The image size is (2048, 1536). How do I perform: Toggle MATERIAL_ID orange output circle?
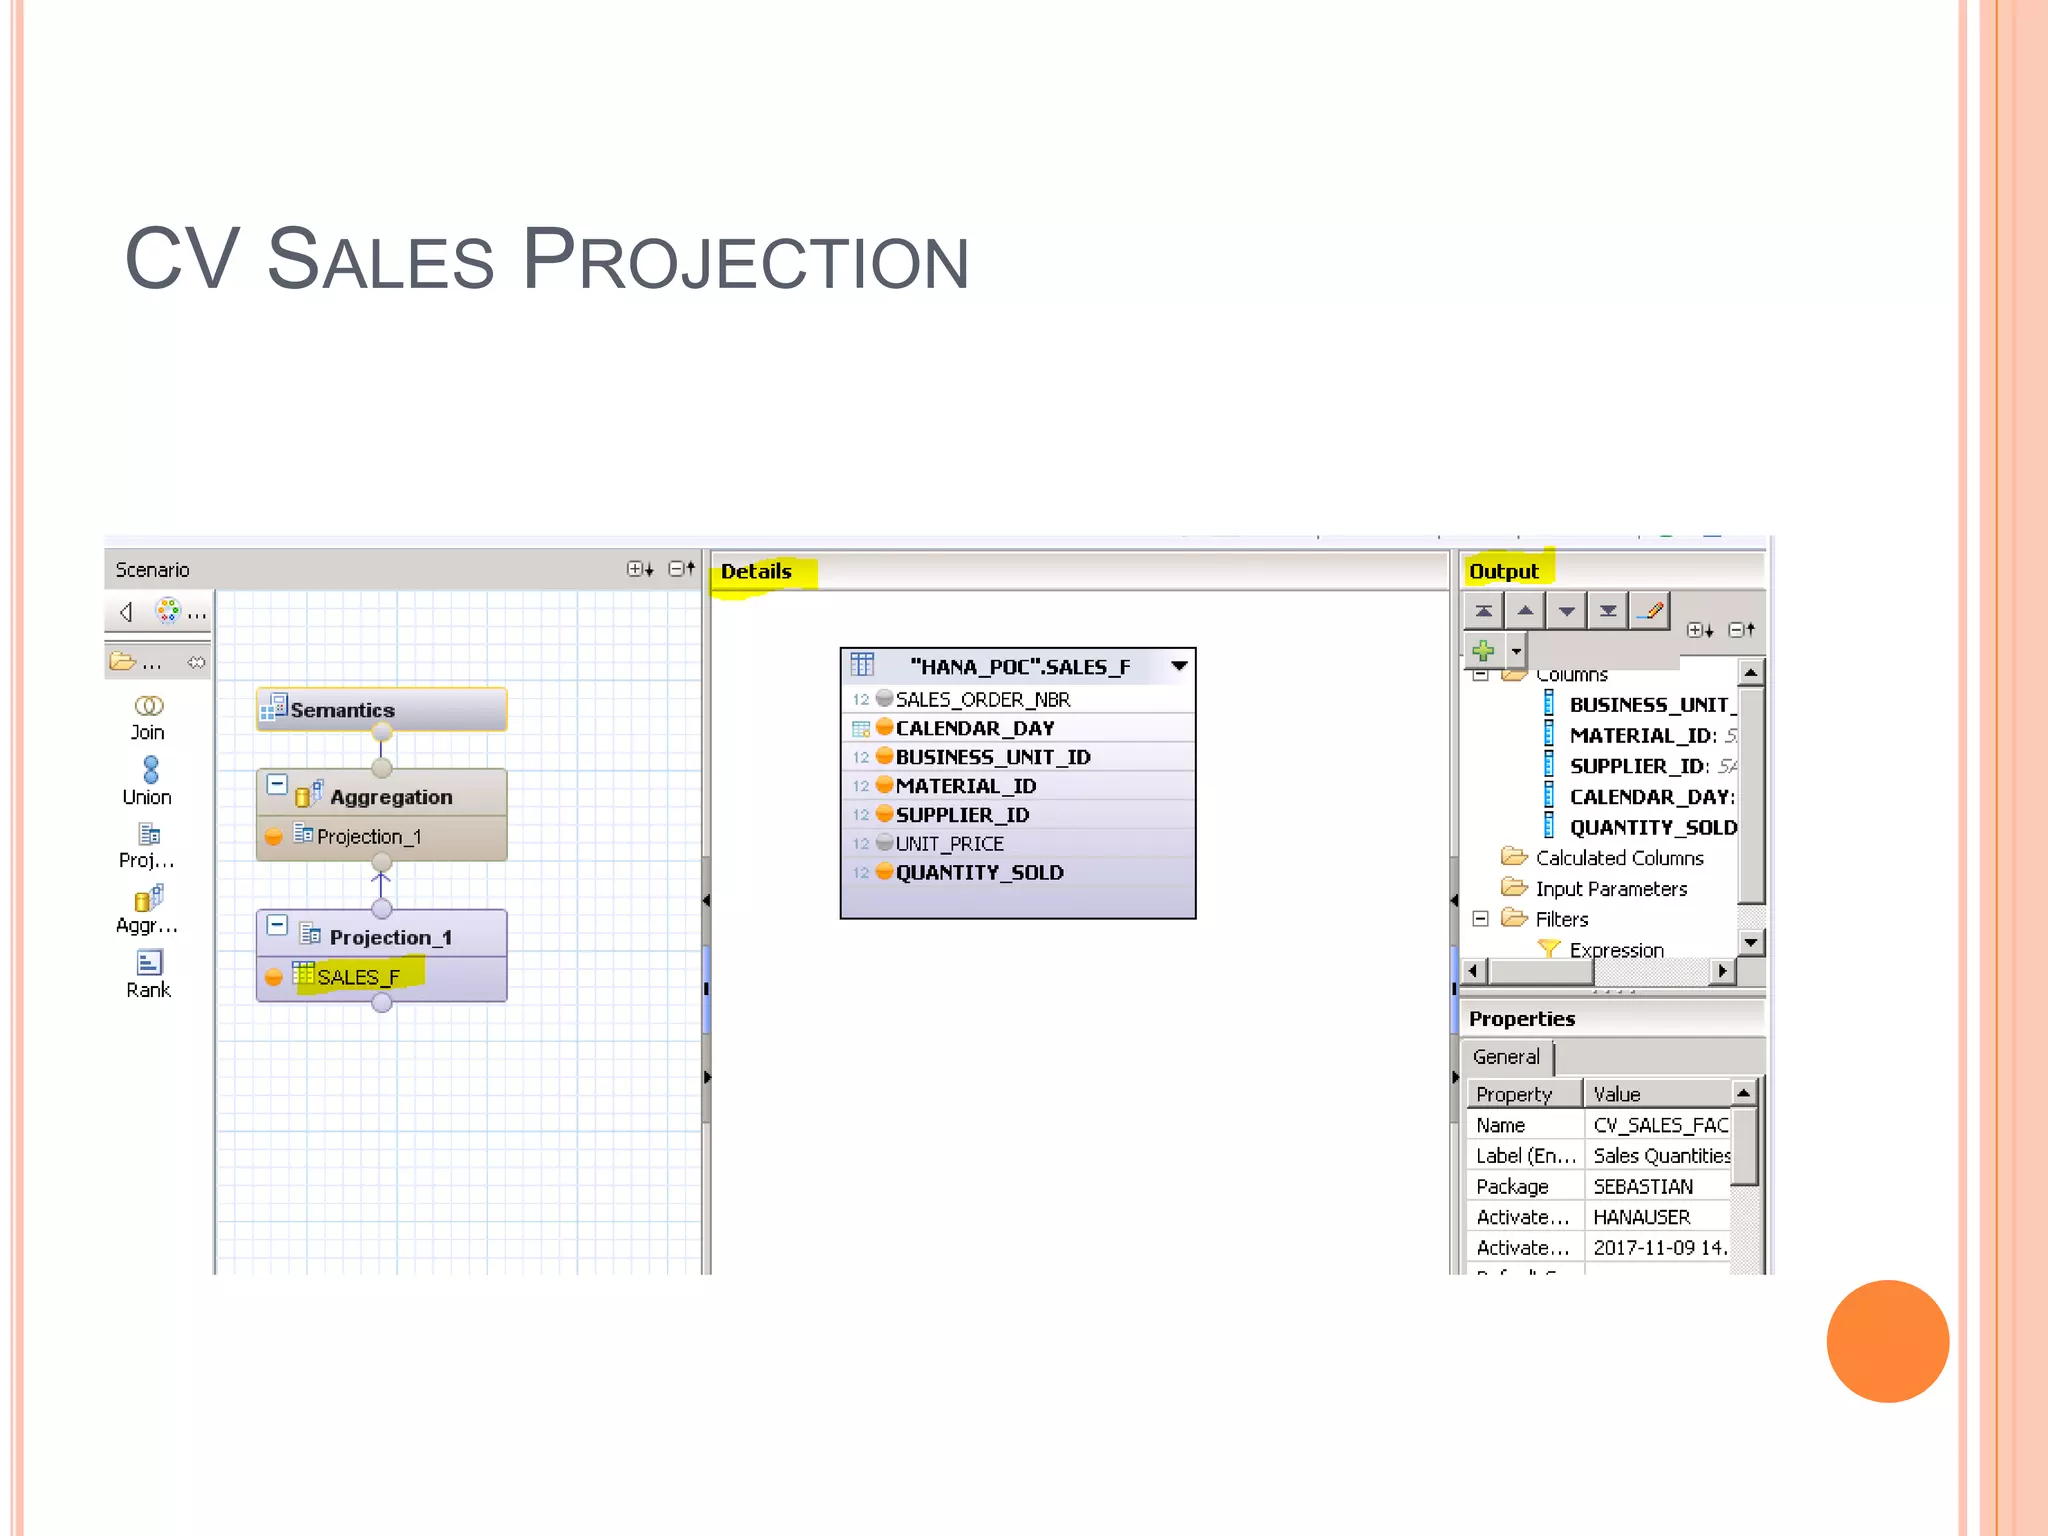[x=884, y=785]
